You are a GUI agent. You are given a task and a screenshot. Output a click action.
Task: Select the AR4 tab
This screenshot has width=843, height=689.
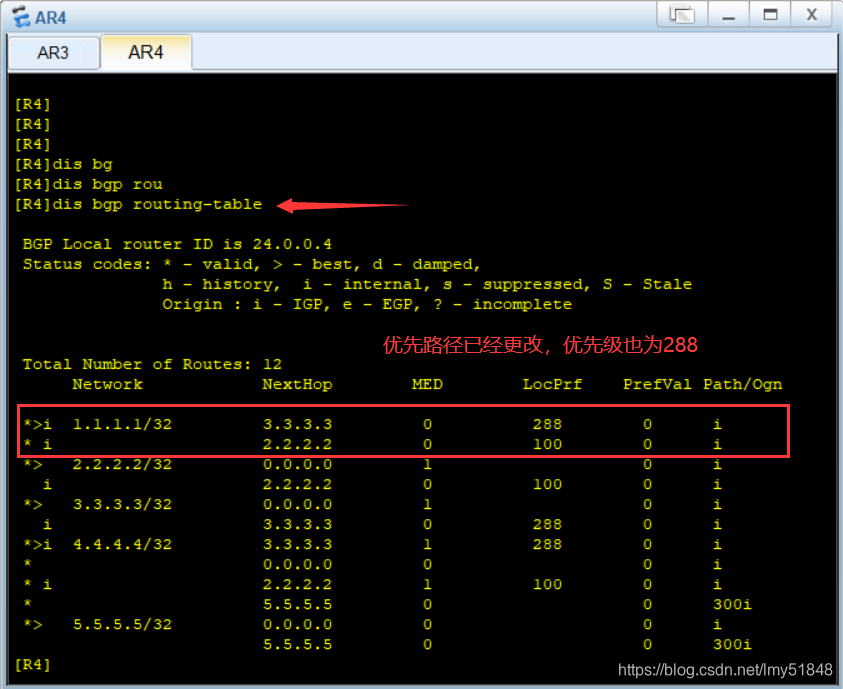tap(146, 52)
